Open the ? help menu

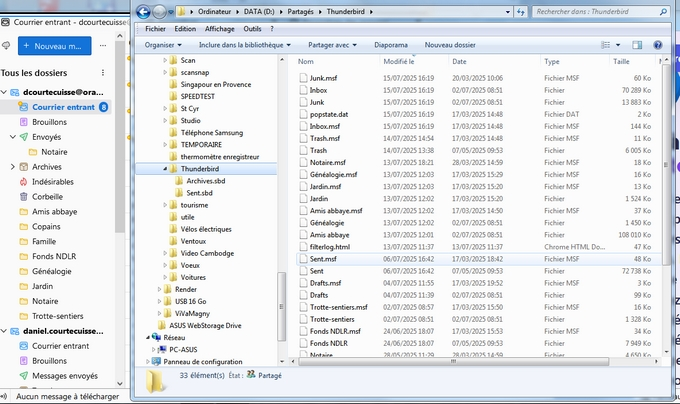tap(272, 29)
